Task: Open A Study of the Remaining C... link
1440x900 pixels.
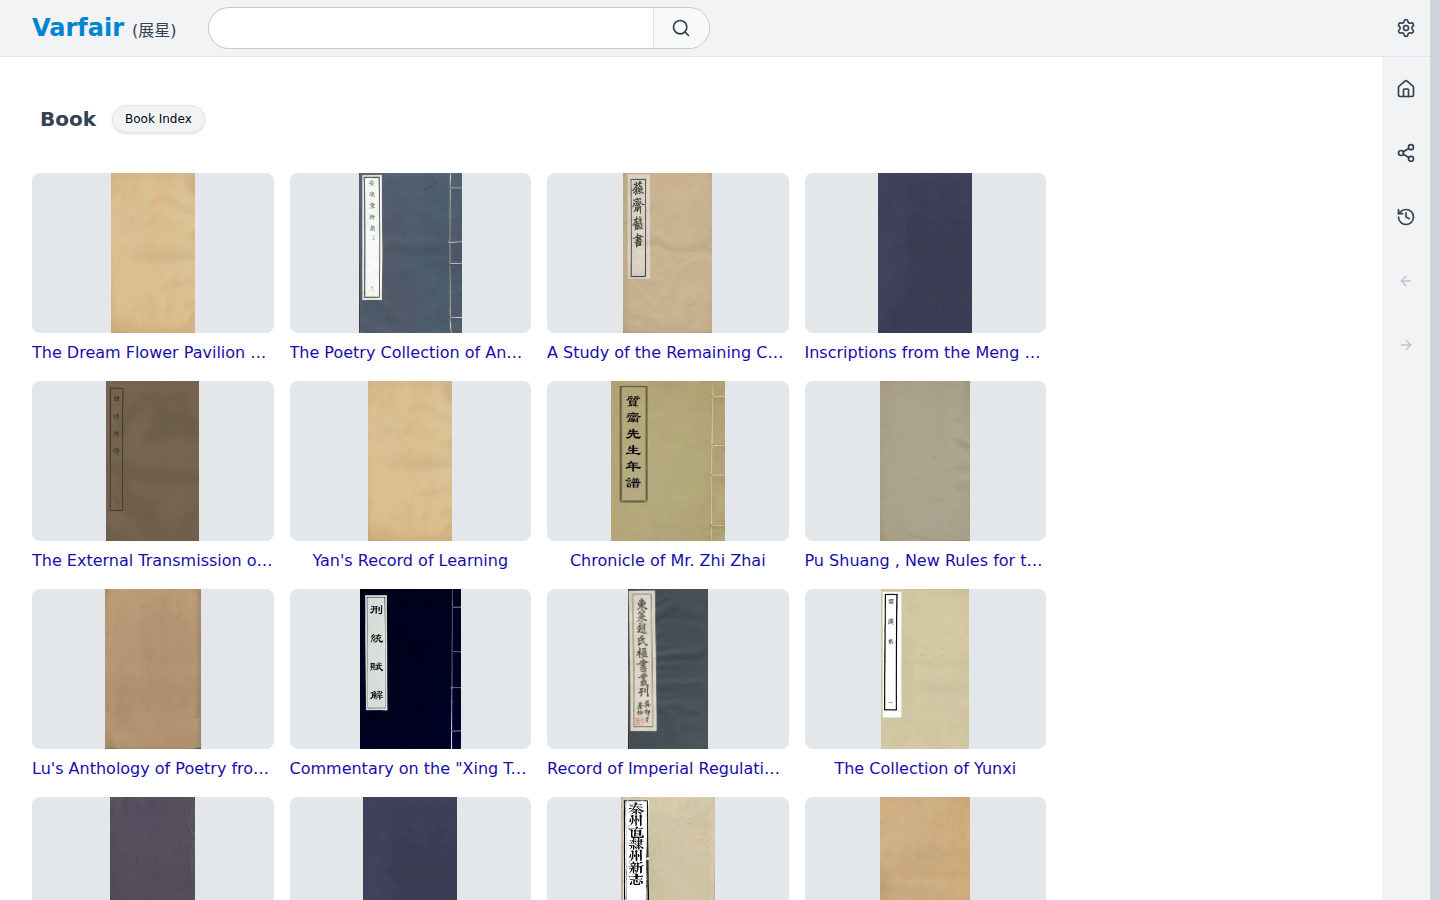Action: 665,352
